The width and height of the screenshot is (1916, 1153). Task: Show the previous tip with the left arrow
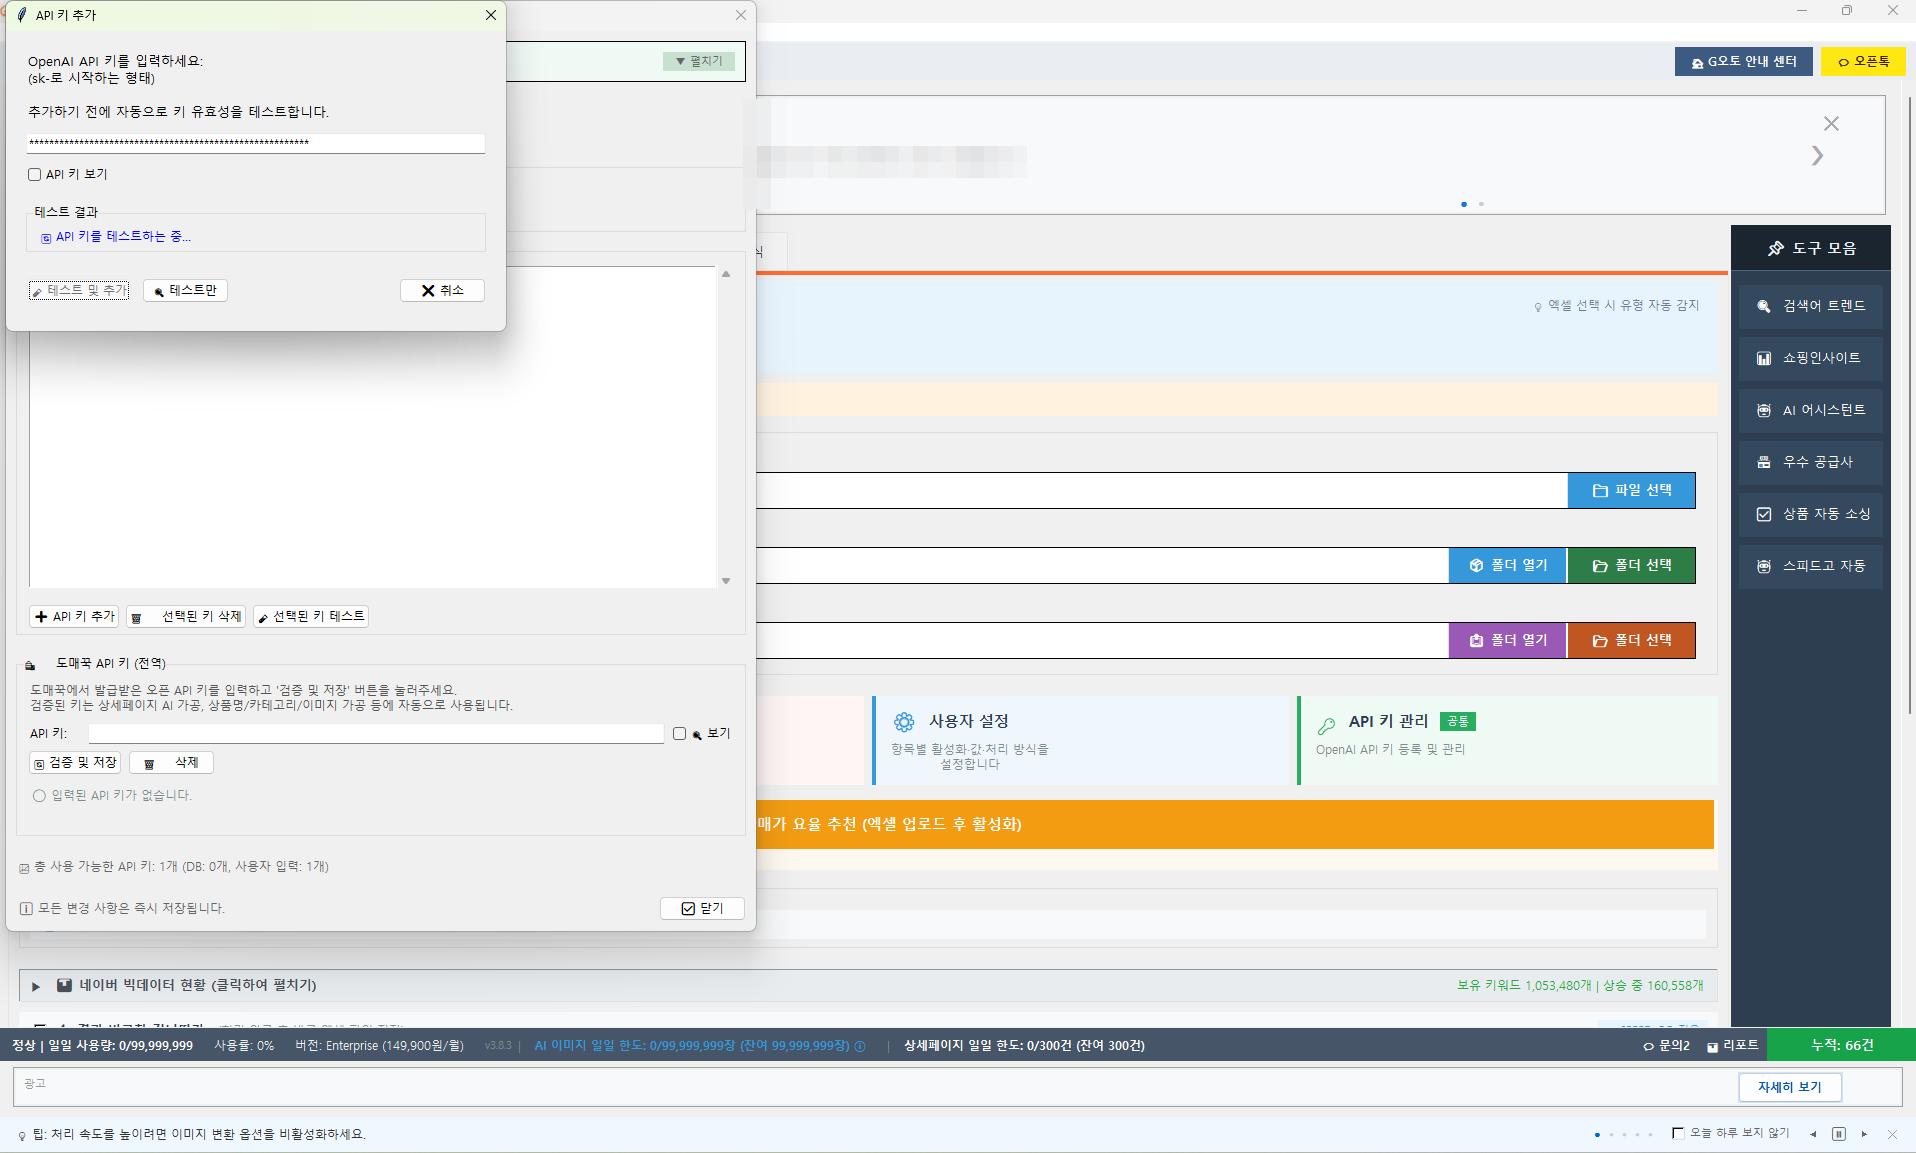(1813, 1134)
